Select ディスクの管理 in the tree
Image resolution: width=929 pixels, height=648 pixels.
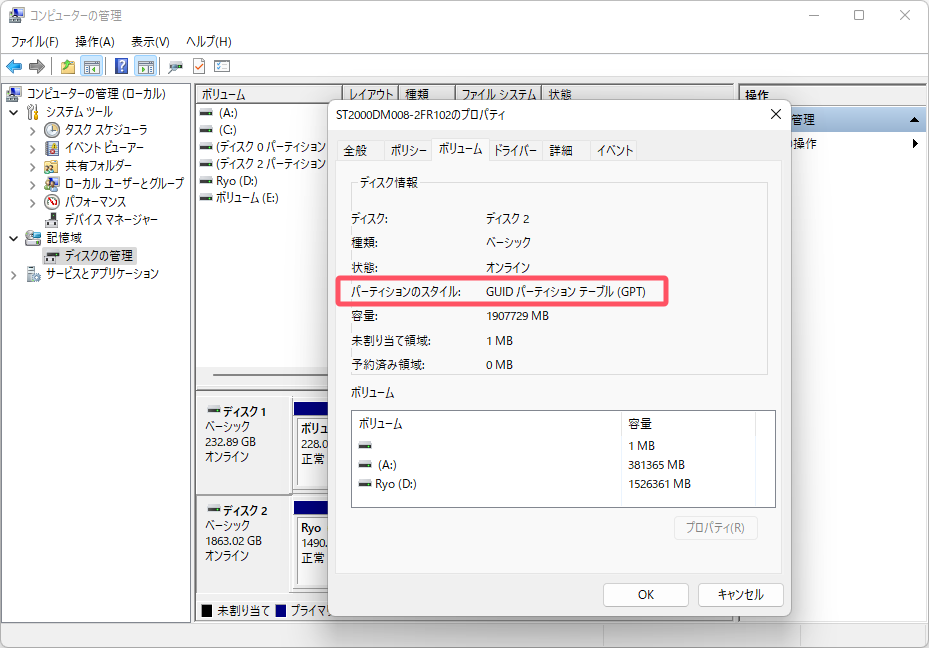[x=99, y=256]
